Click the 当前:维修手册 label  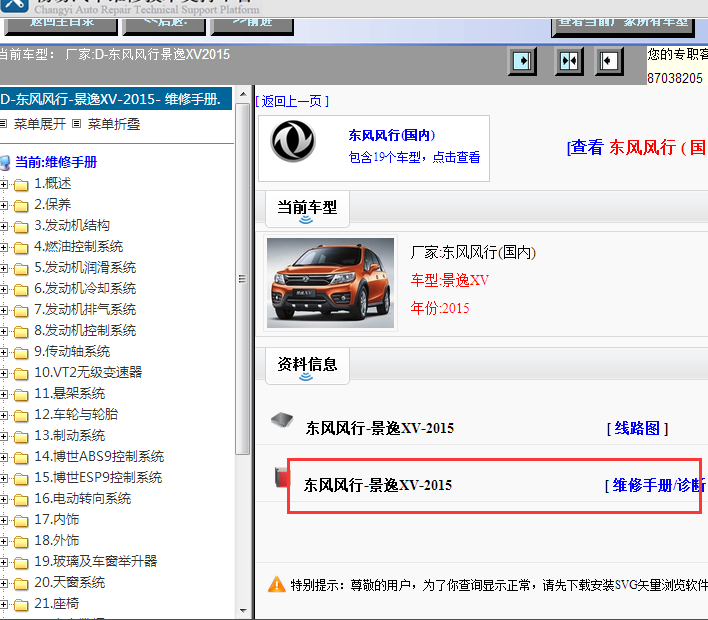point(56,163)
